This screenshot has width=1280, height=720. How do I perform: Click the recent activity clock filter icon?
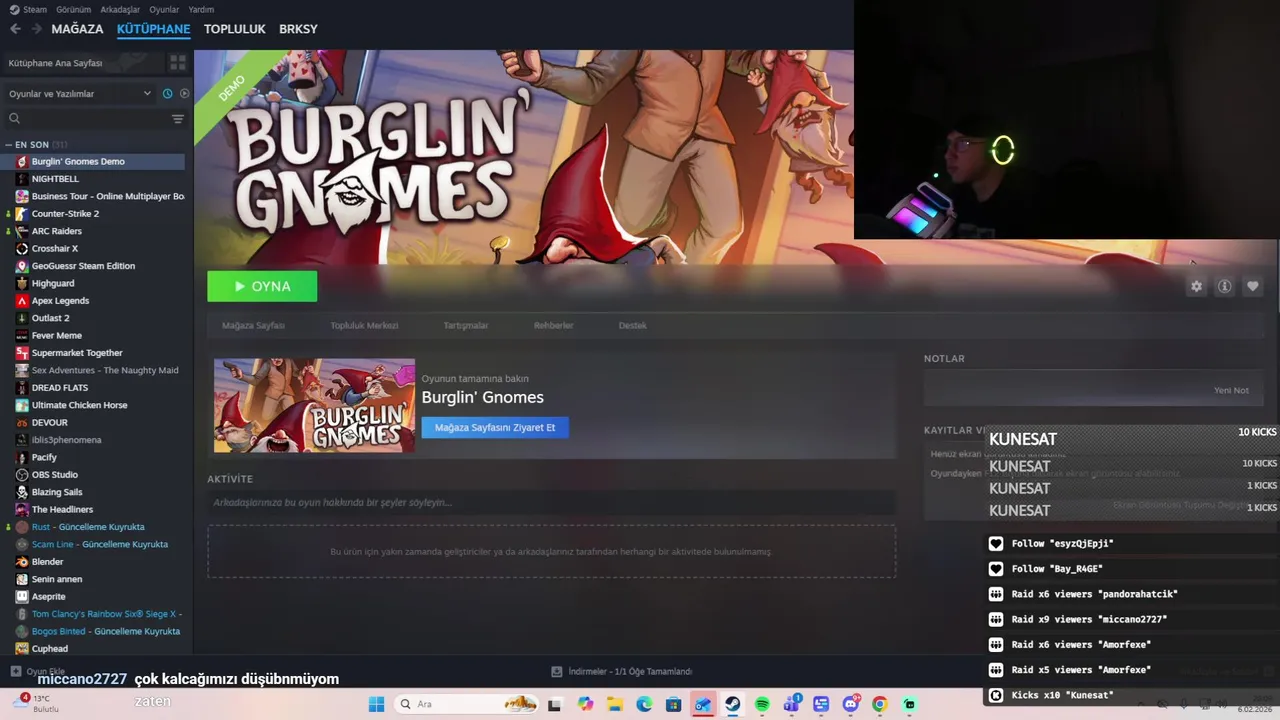167,93
